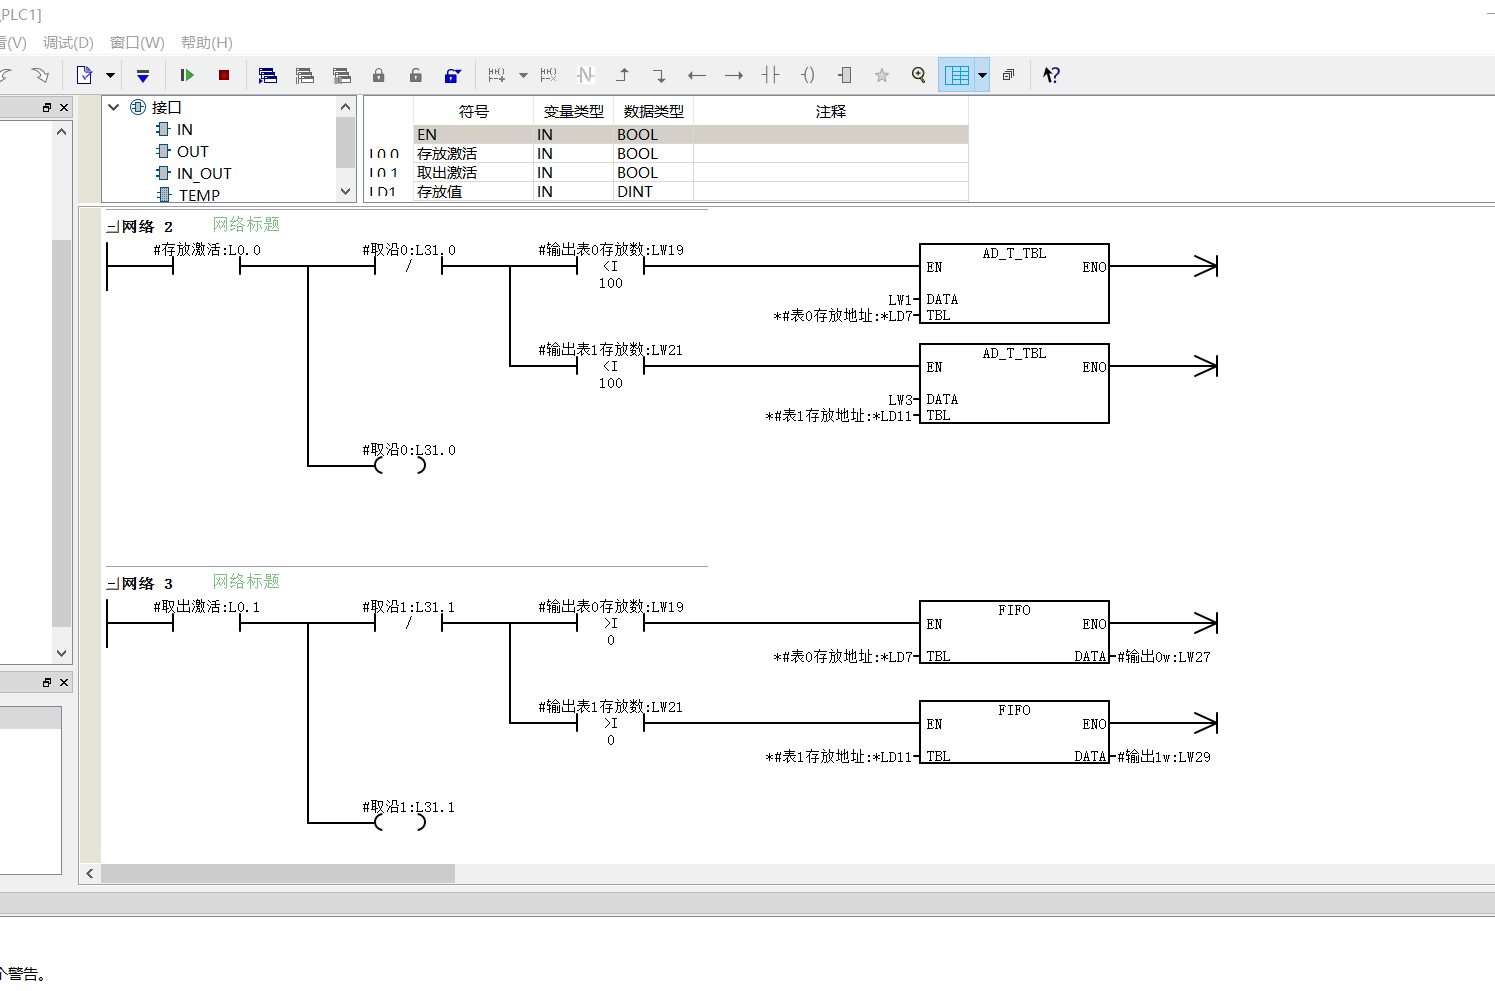The height and width of the screenshot is (991, 1495).
Task: Select the FIFO box outputting to LW27
Action: (1014, 632)
